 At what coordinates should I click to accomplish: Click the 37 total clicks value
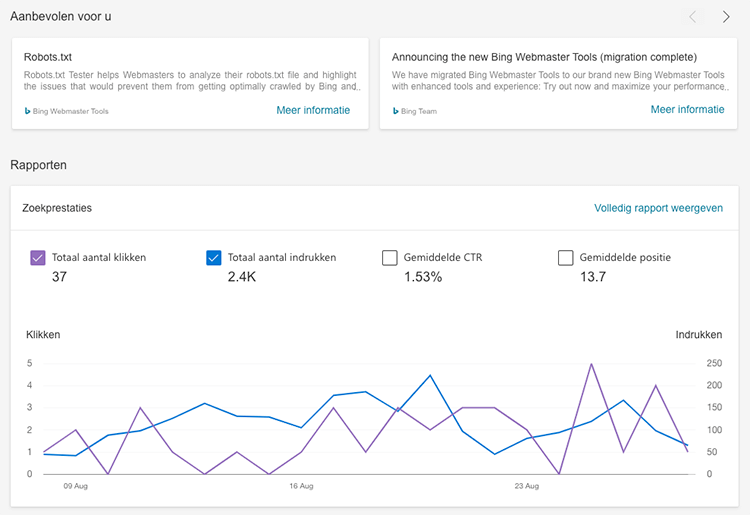pos(59,277)
